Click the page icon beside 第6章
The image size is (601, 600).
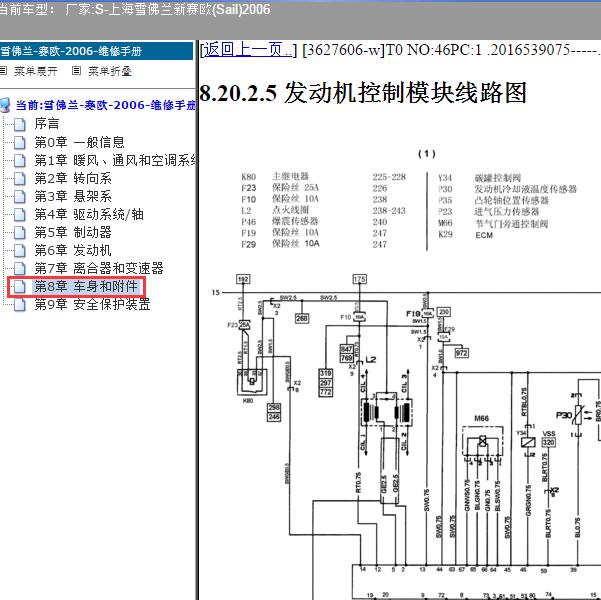[x=20, y=250]
